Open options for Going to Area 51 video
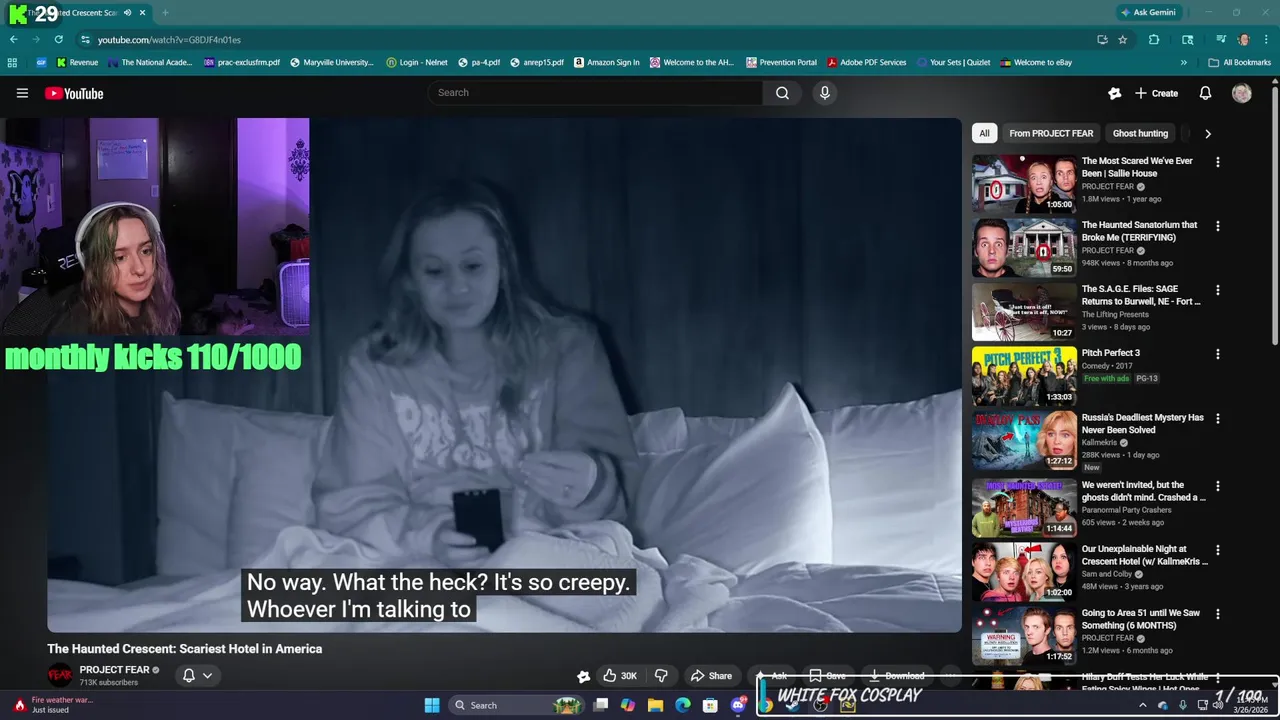 point(1217,614)
